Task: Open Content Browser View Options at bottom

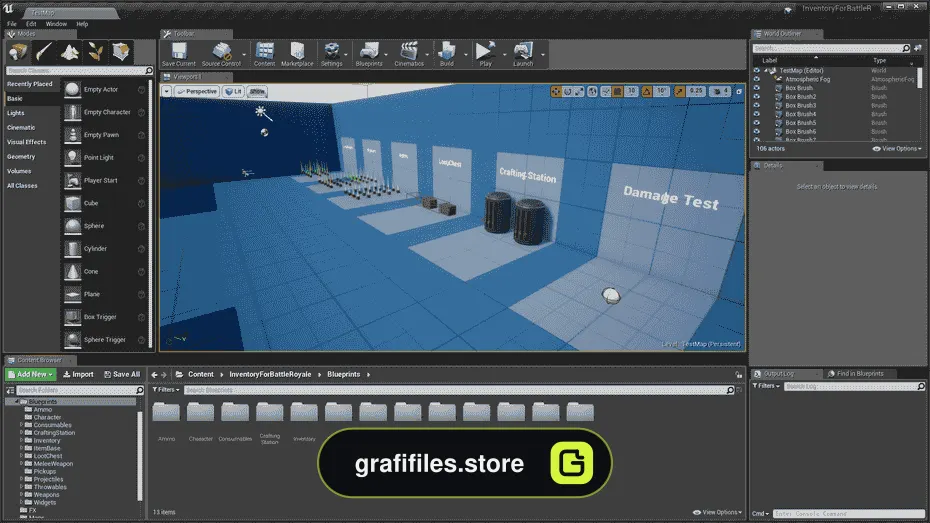Action: (x=717, y=512)
